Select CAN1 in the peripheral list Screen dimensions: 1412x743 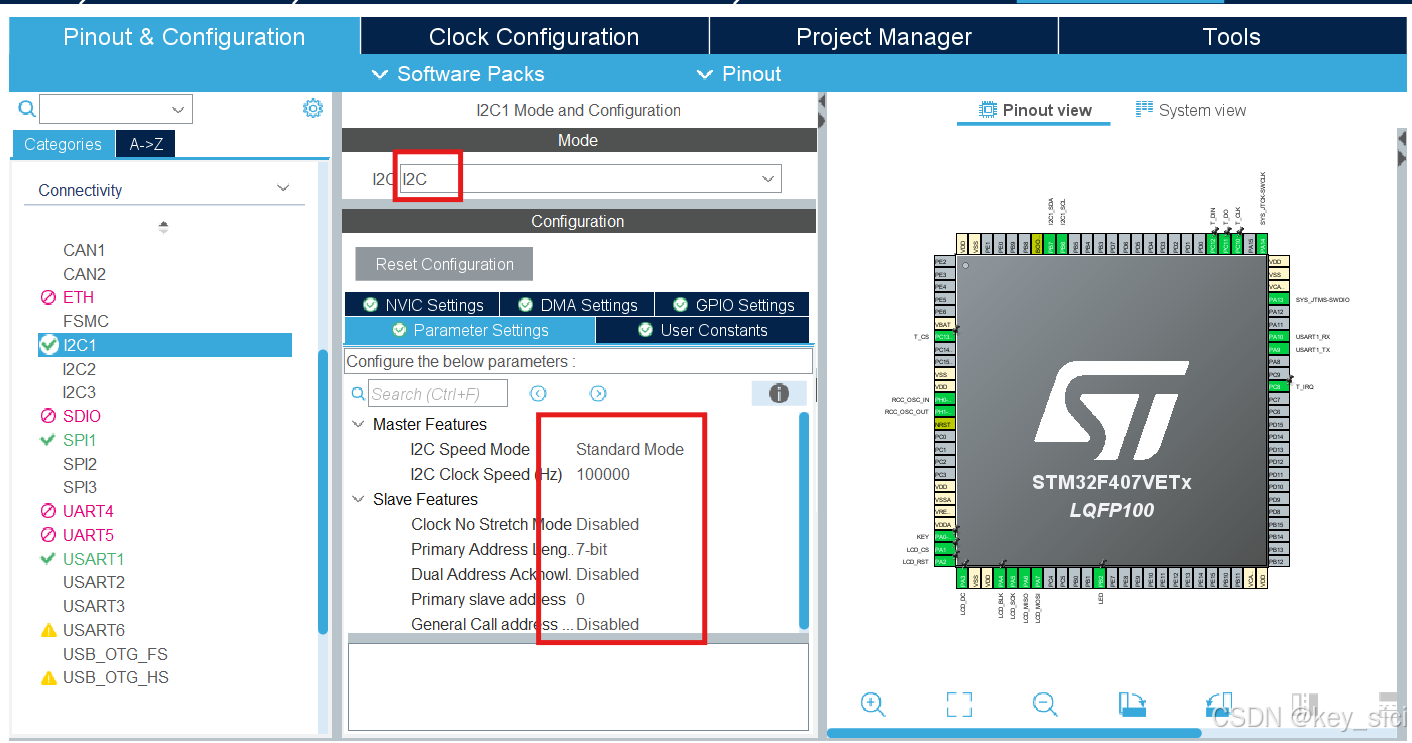point(84,250)
